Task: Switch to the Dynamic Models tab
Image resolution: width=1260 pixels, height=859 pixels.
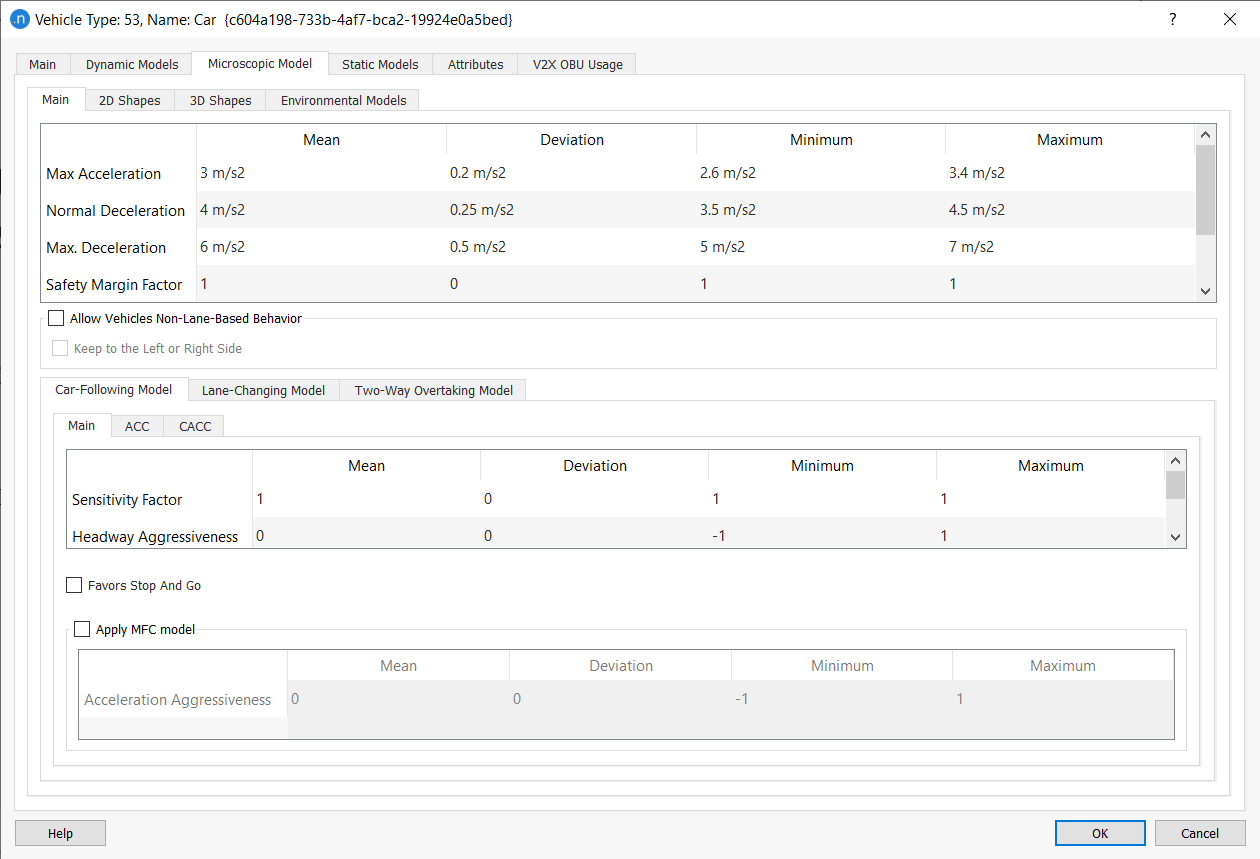Action: tap(130, 63)
